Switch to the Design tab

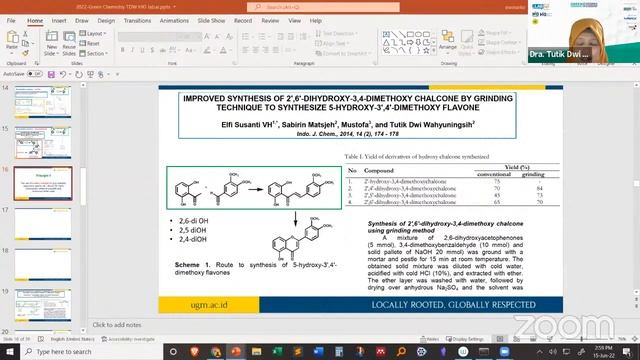(106, 20)
